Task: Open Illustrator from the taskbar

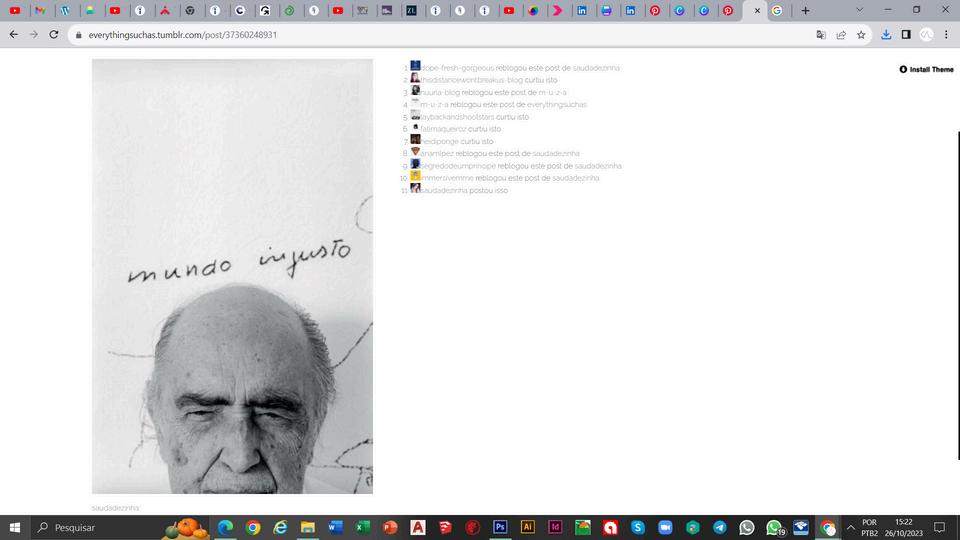Action: click(x=528, y=527)
